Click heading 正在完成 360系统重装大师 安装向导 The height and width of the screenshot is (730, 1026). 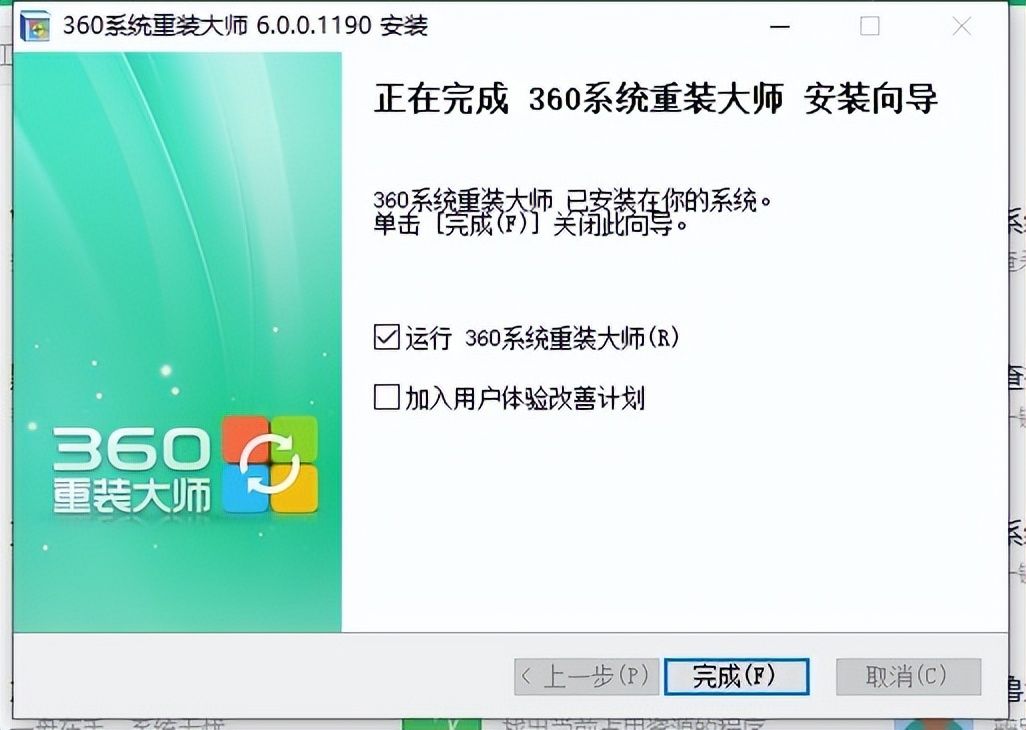(x=656, y=99)
